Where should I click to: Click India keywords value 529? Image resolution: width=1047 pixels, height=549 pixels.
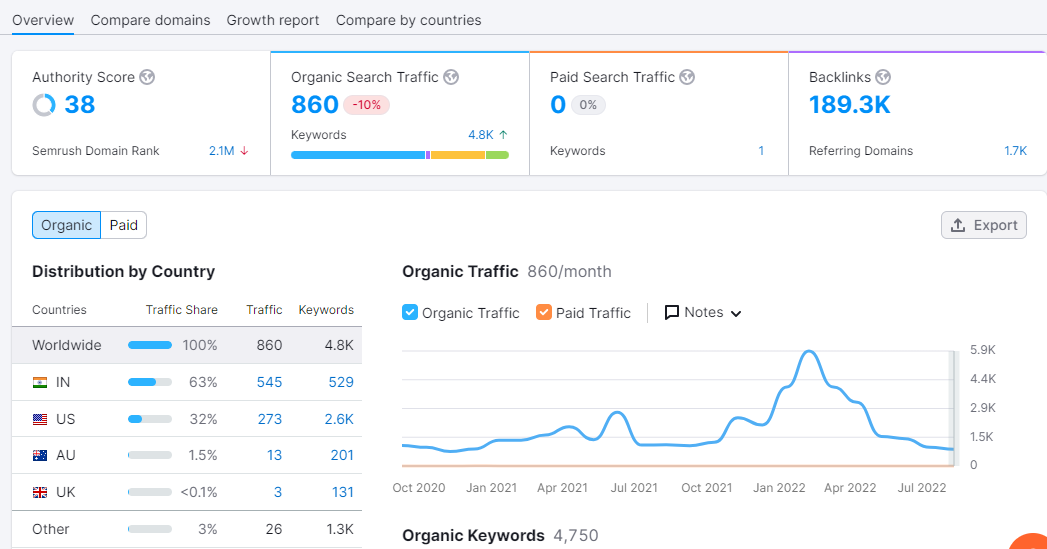pyautogui.click(x=341, y=382)
